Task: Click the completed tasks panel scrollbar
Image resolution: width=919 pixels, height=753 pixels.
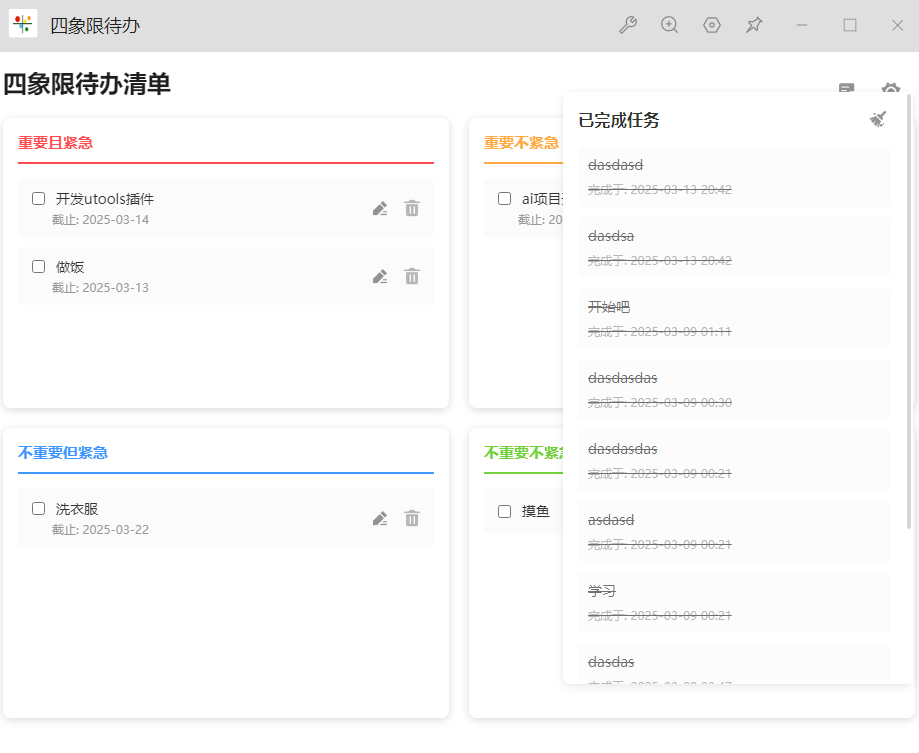Action: (909, 311)
